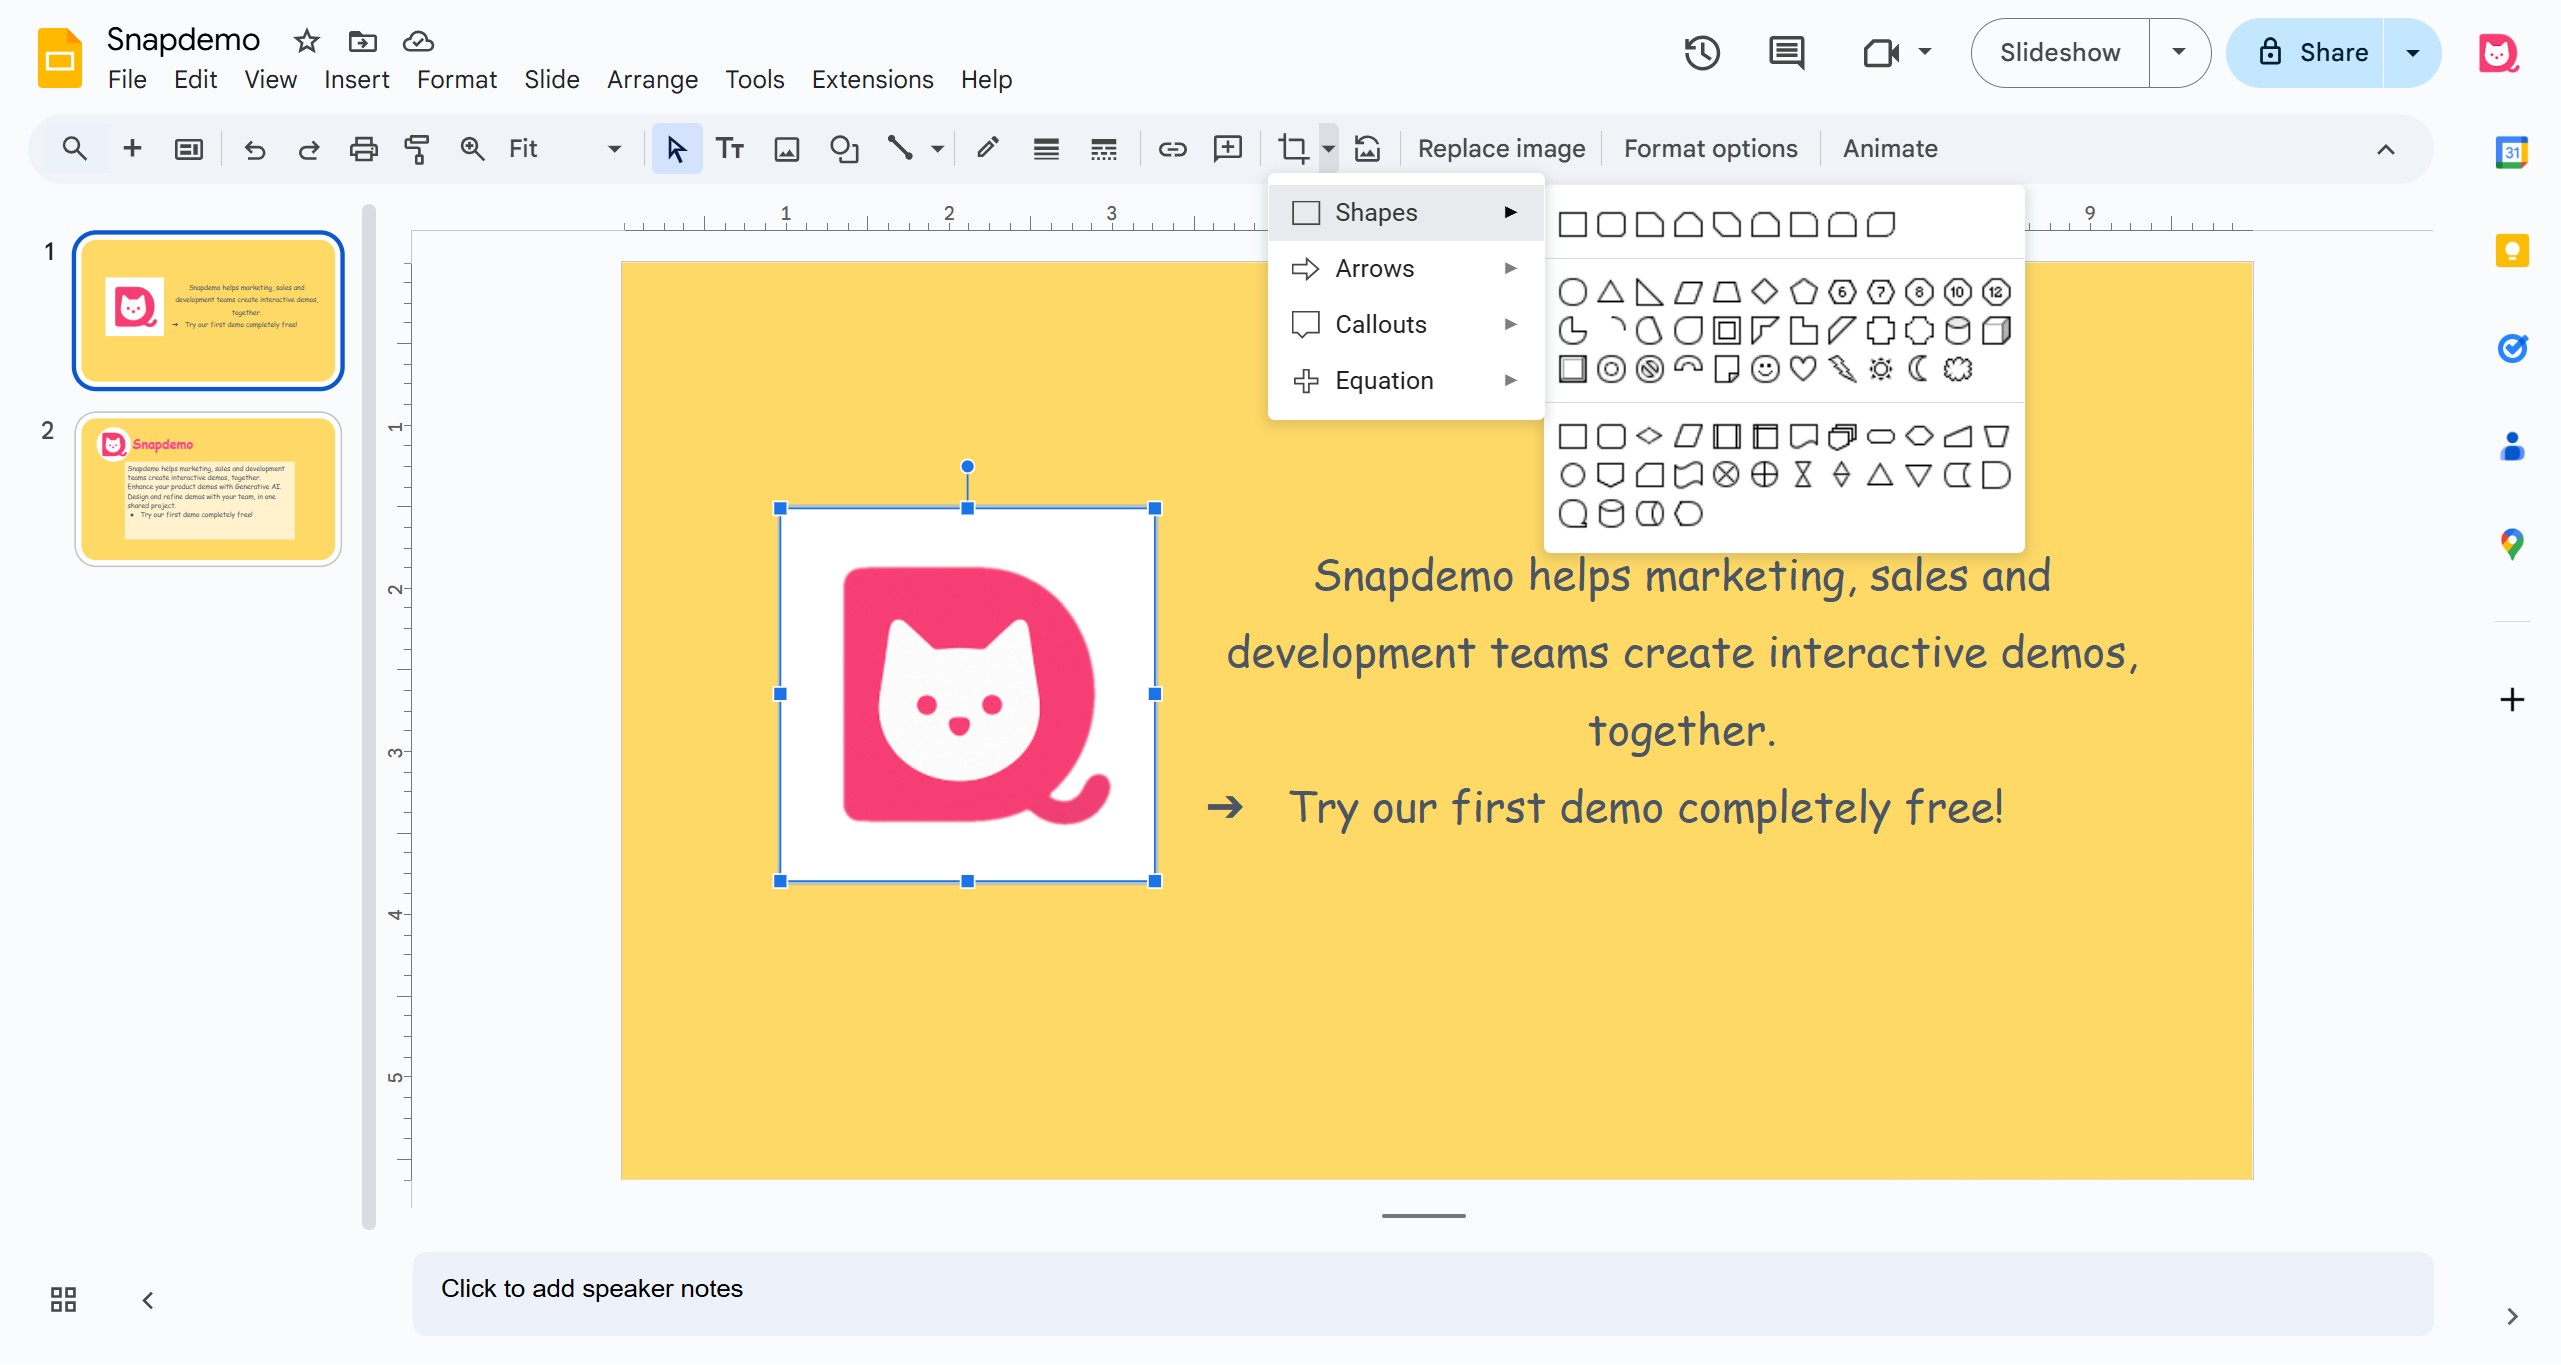Select the diamond shape mask
Screen dimensions: 2561x1365
pos(1765,291)
